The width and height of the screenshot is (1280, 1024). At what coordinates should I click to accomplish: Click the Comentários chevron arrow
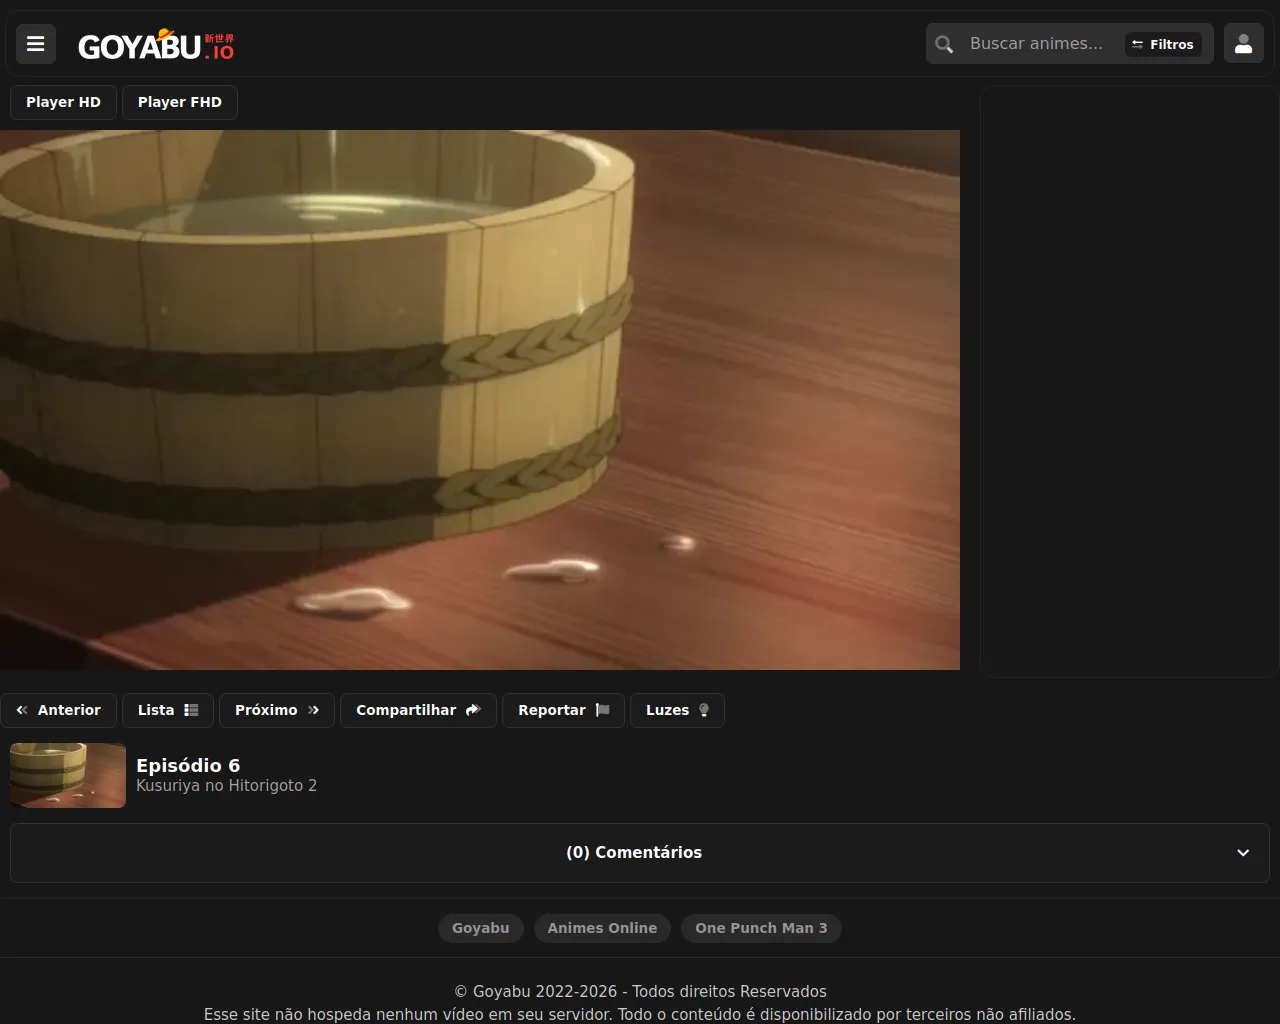click(x=1243, y=853)
